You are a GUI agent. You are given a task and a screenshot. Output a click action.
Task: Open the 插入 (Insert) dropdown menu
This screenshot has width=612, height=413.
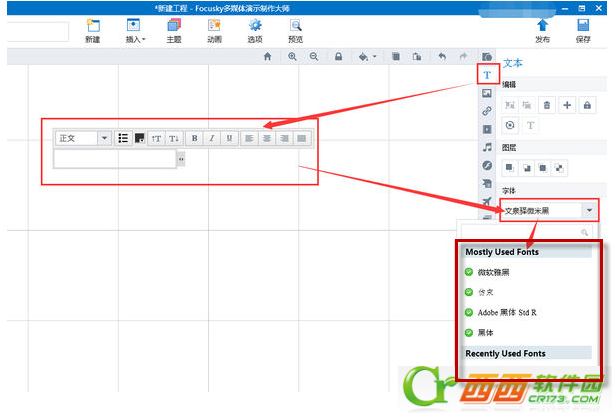click(135, 31)
